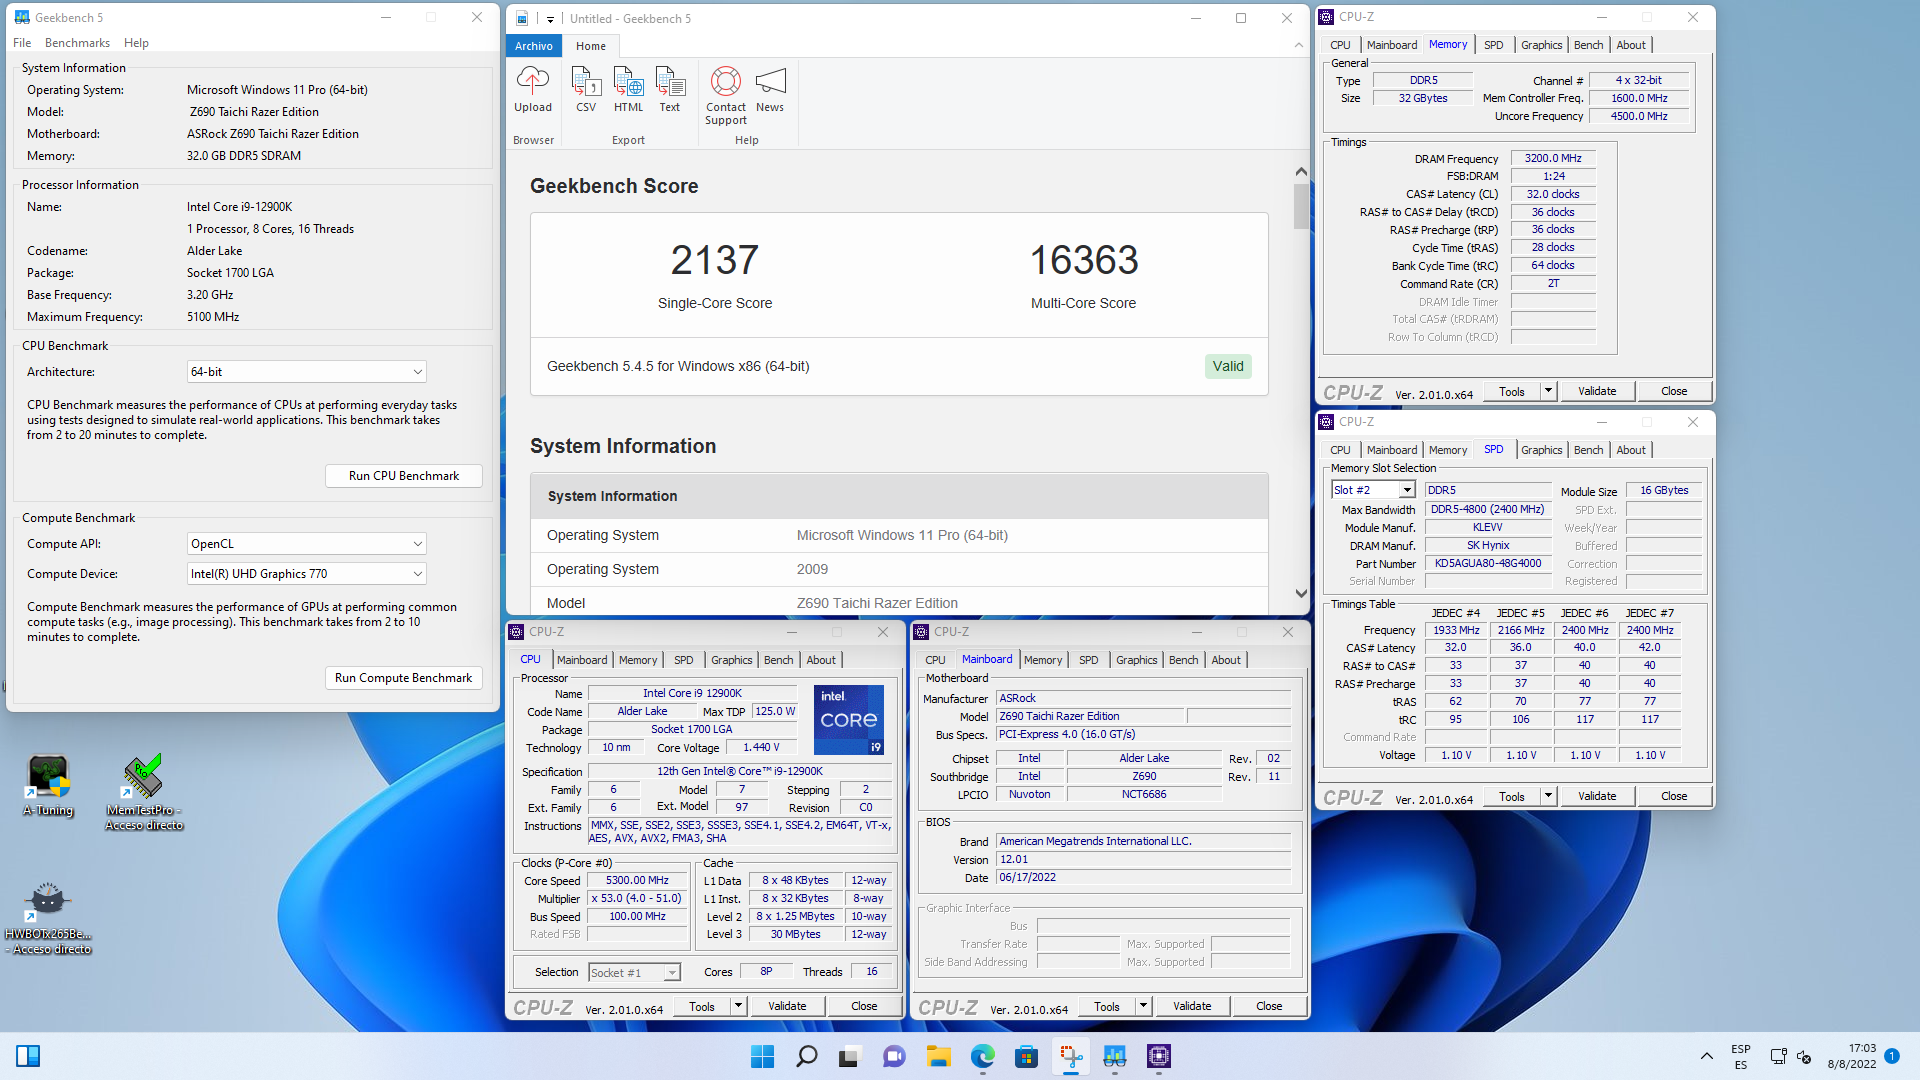Collapse the Geekbench ribbon
Viewport: 1920px width, 1080px height.
pyautogui.click(x=1298, y=45)
